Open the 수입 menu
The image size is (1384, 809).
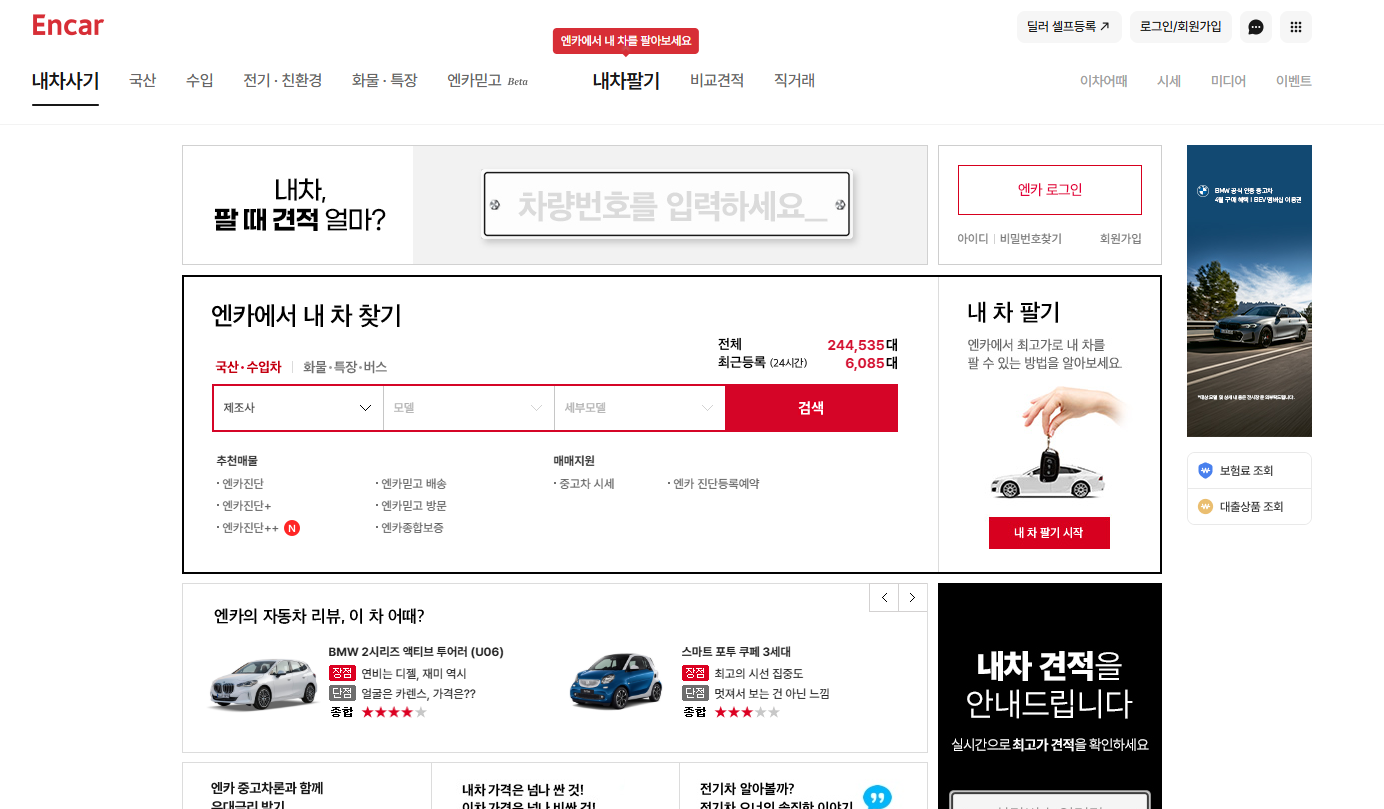tap(200, 81)
